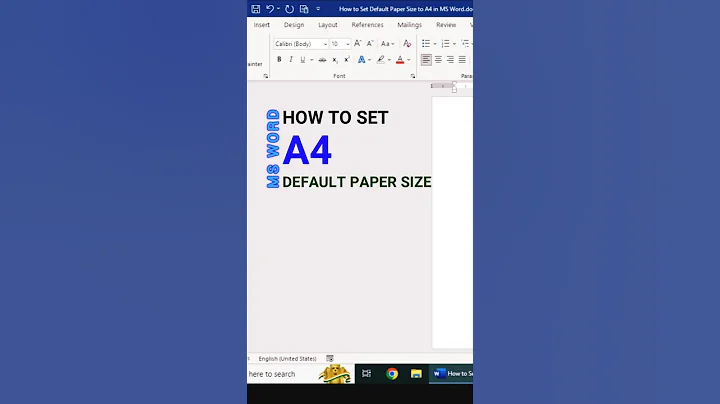Undo the last action
720x404 pixels.
point(270,9)
